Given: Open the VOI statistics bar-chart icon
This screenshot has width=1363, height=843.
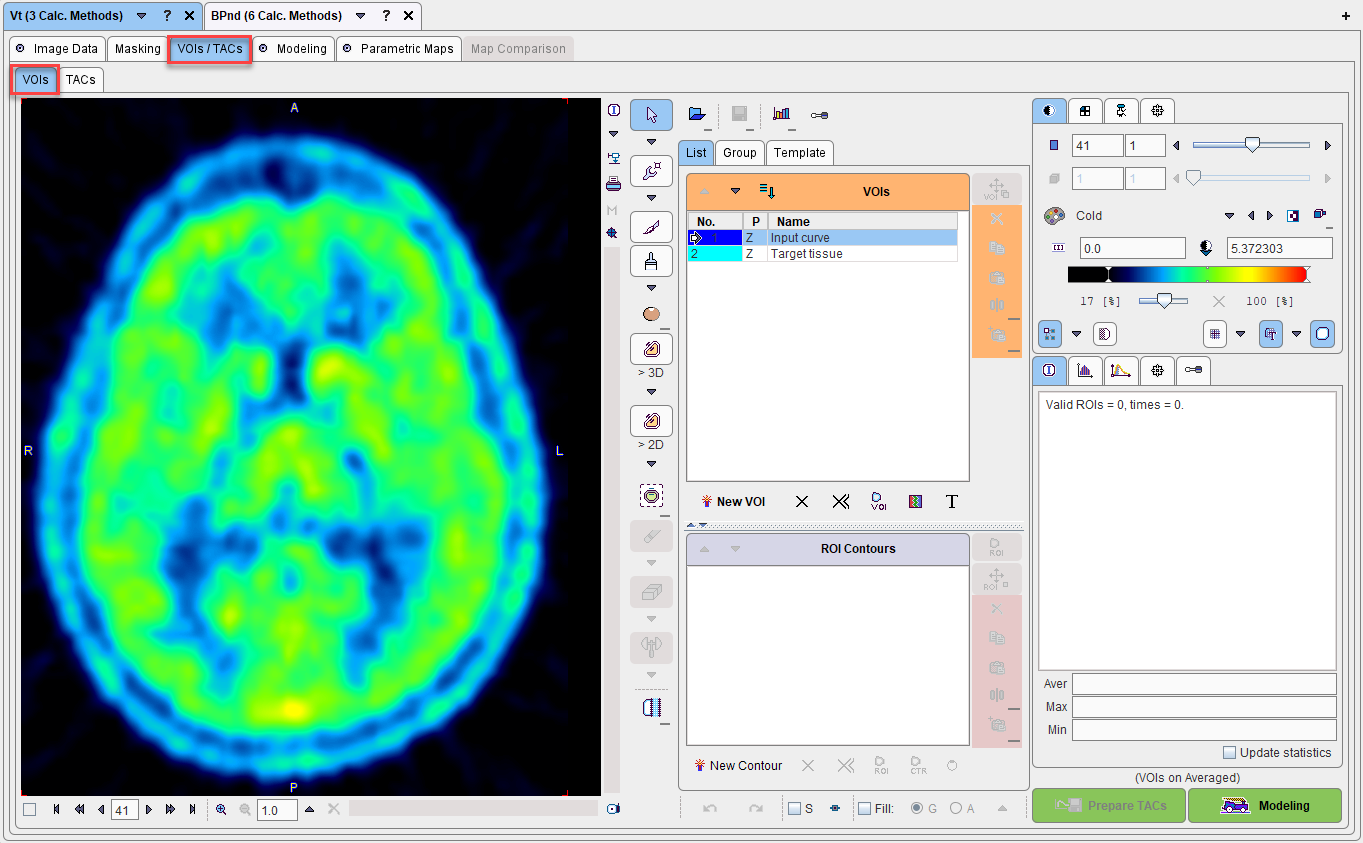Looking at the screenshot, I should click(781, 114).
